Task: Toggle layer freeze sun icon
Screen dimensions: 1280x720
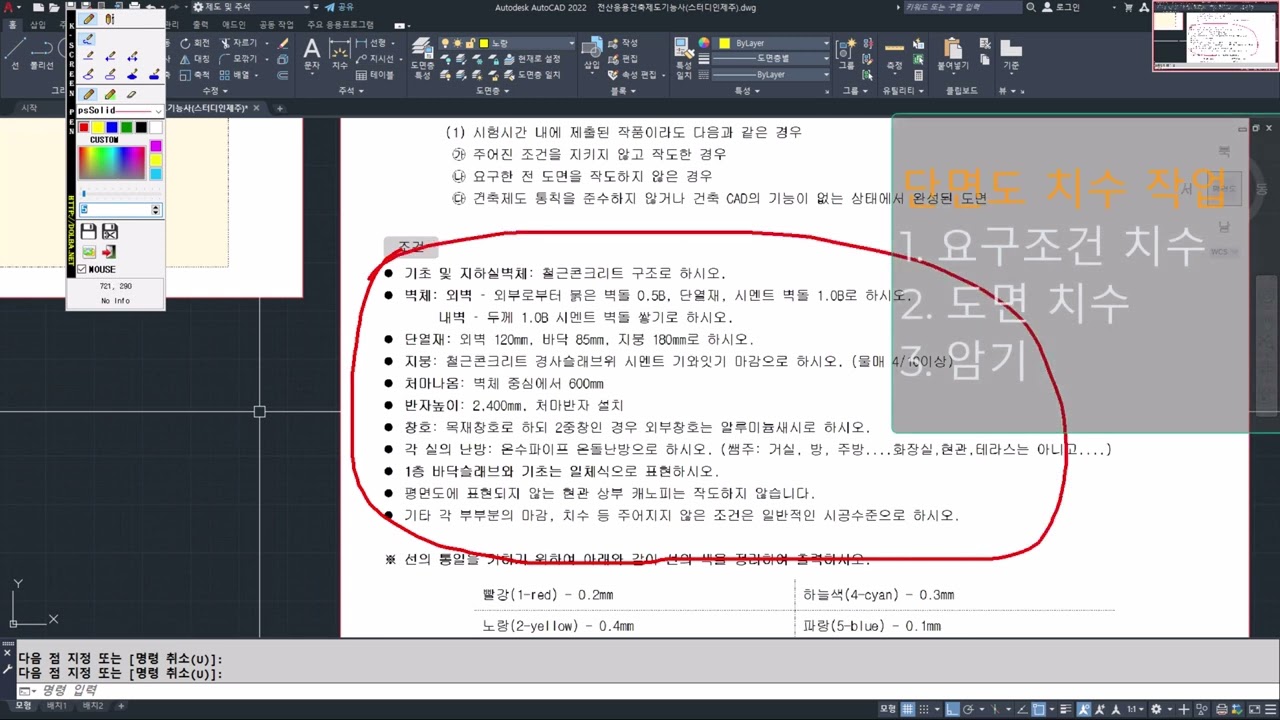Action: (457, 44)
